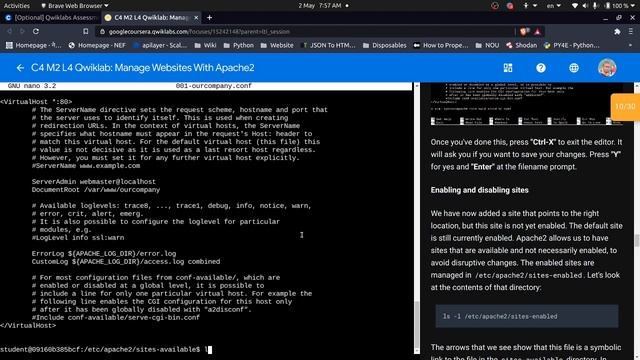640x360 pixels.
Task: Open the system status menu near battery 100%
Action: (620, 6)
